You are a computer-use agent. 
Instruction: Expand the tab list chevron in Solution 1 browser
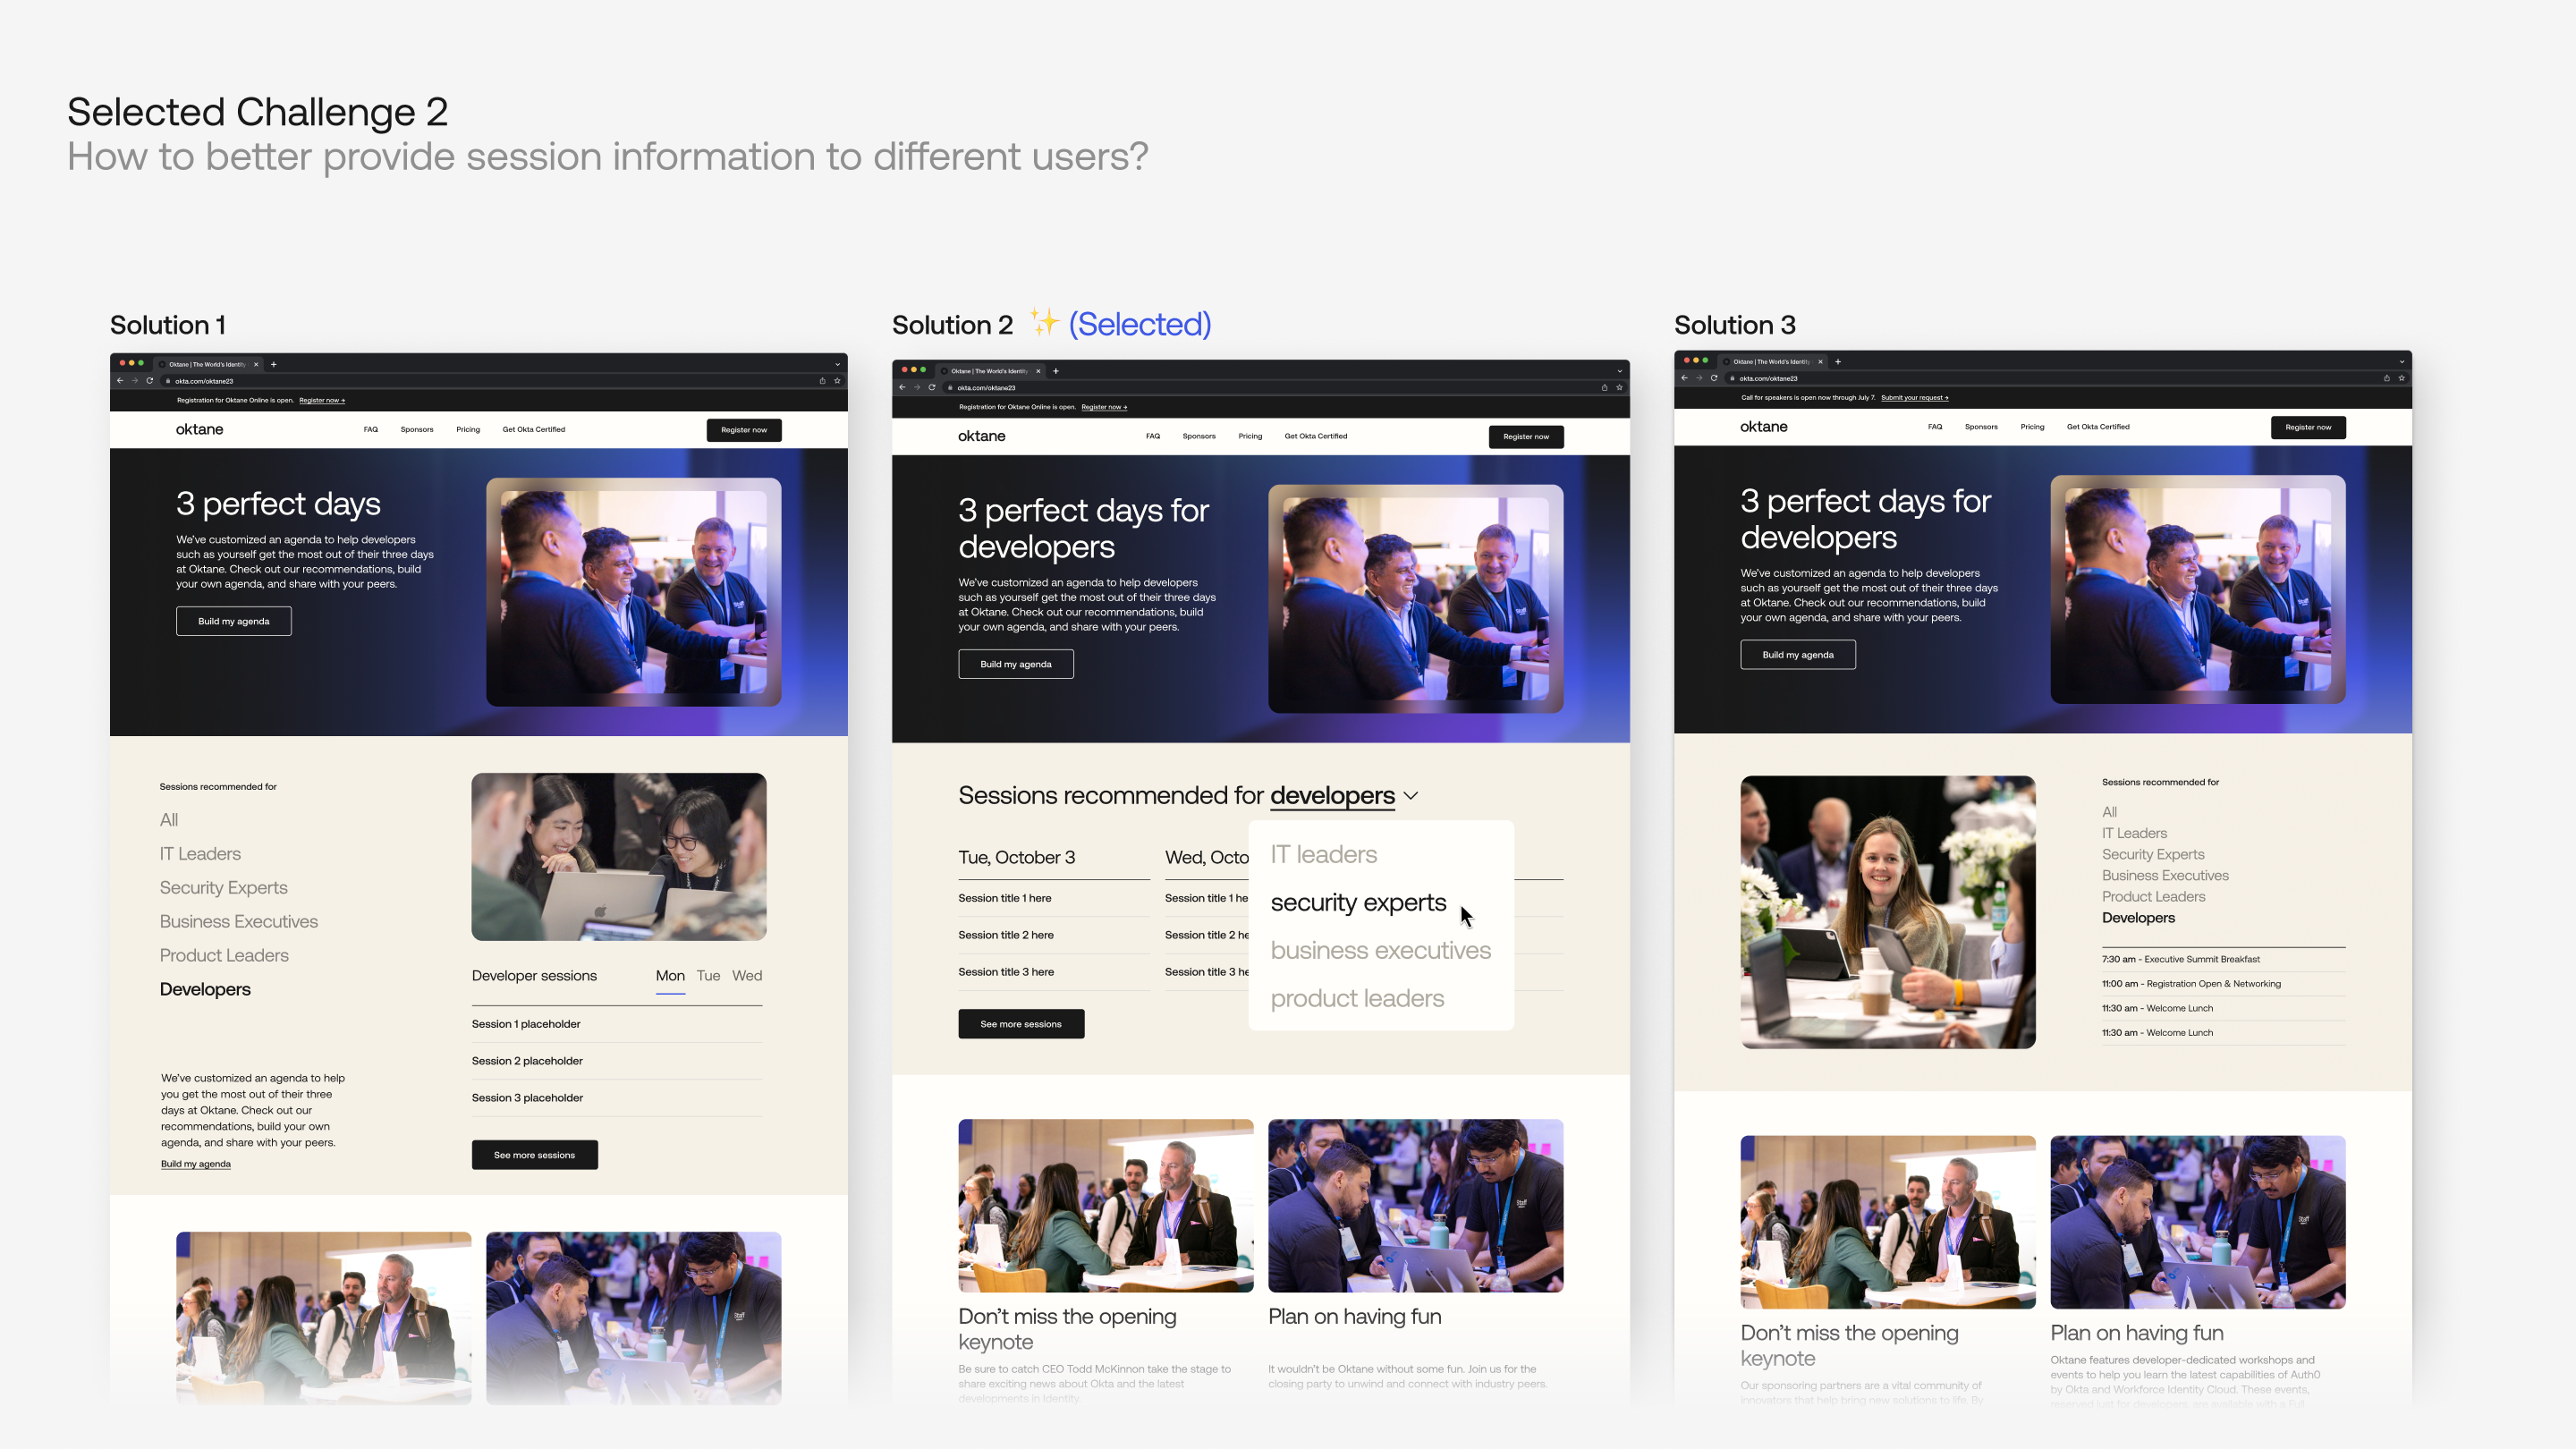[837, 364]
